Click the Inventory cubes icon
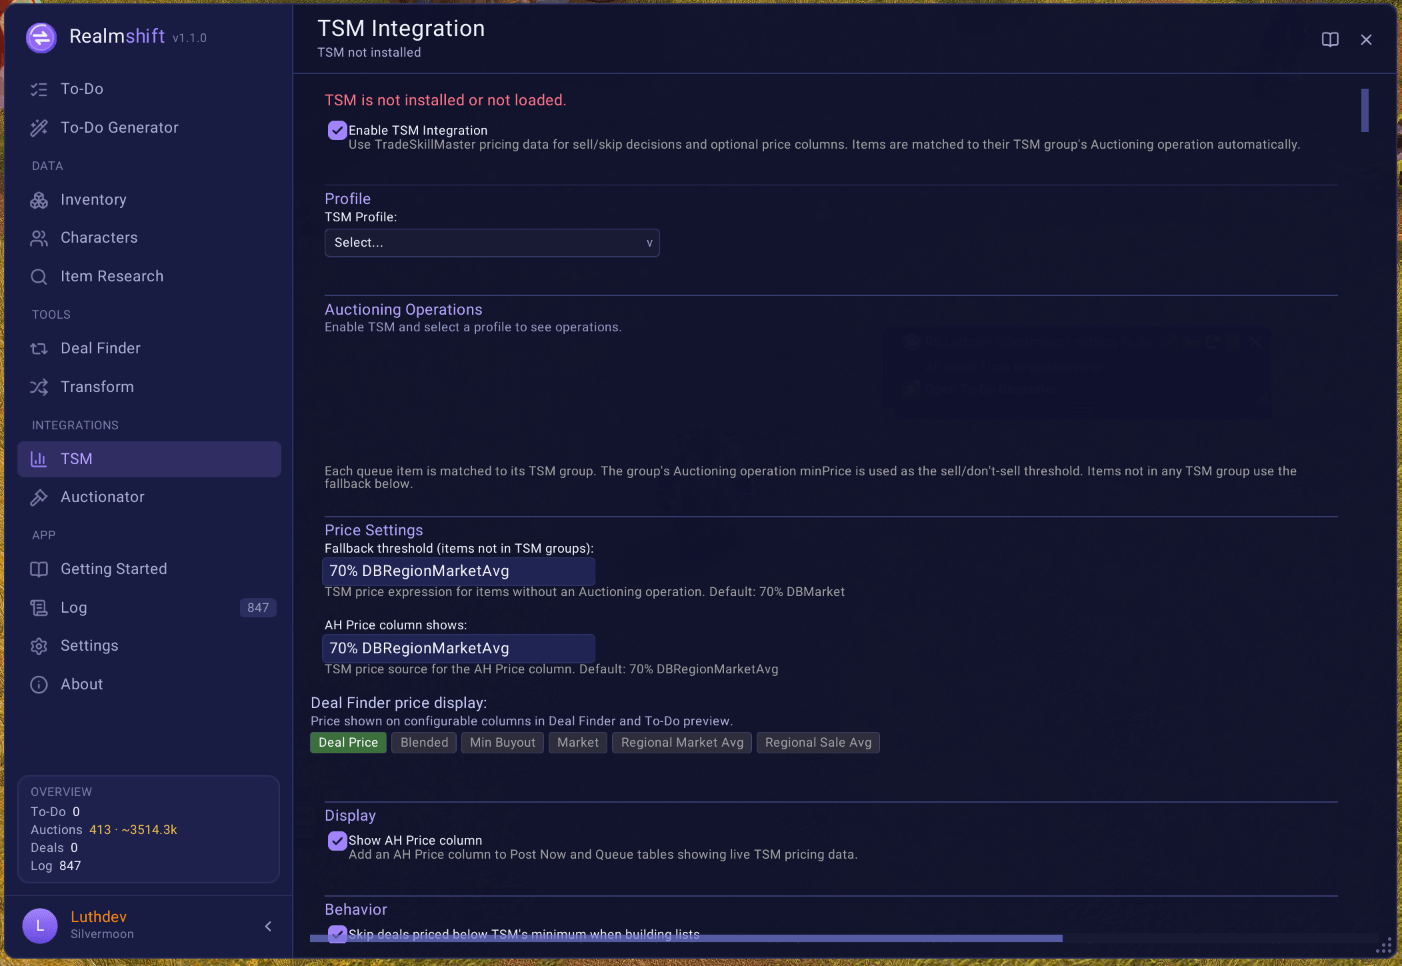This screenshot has height=966, width=1402. click(x=39, y=200)
